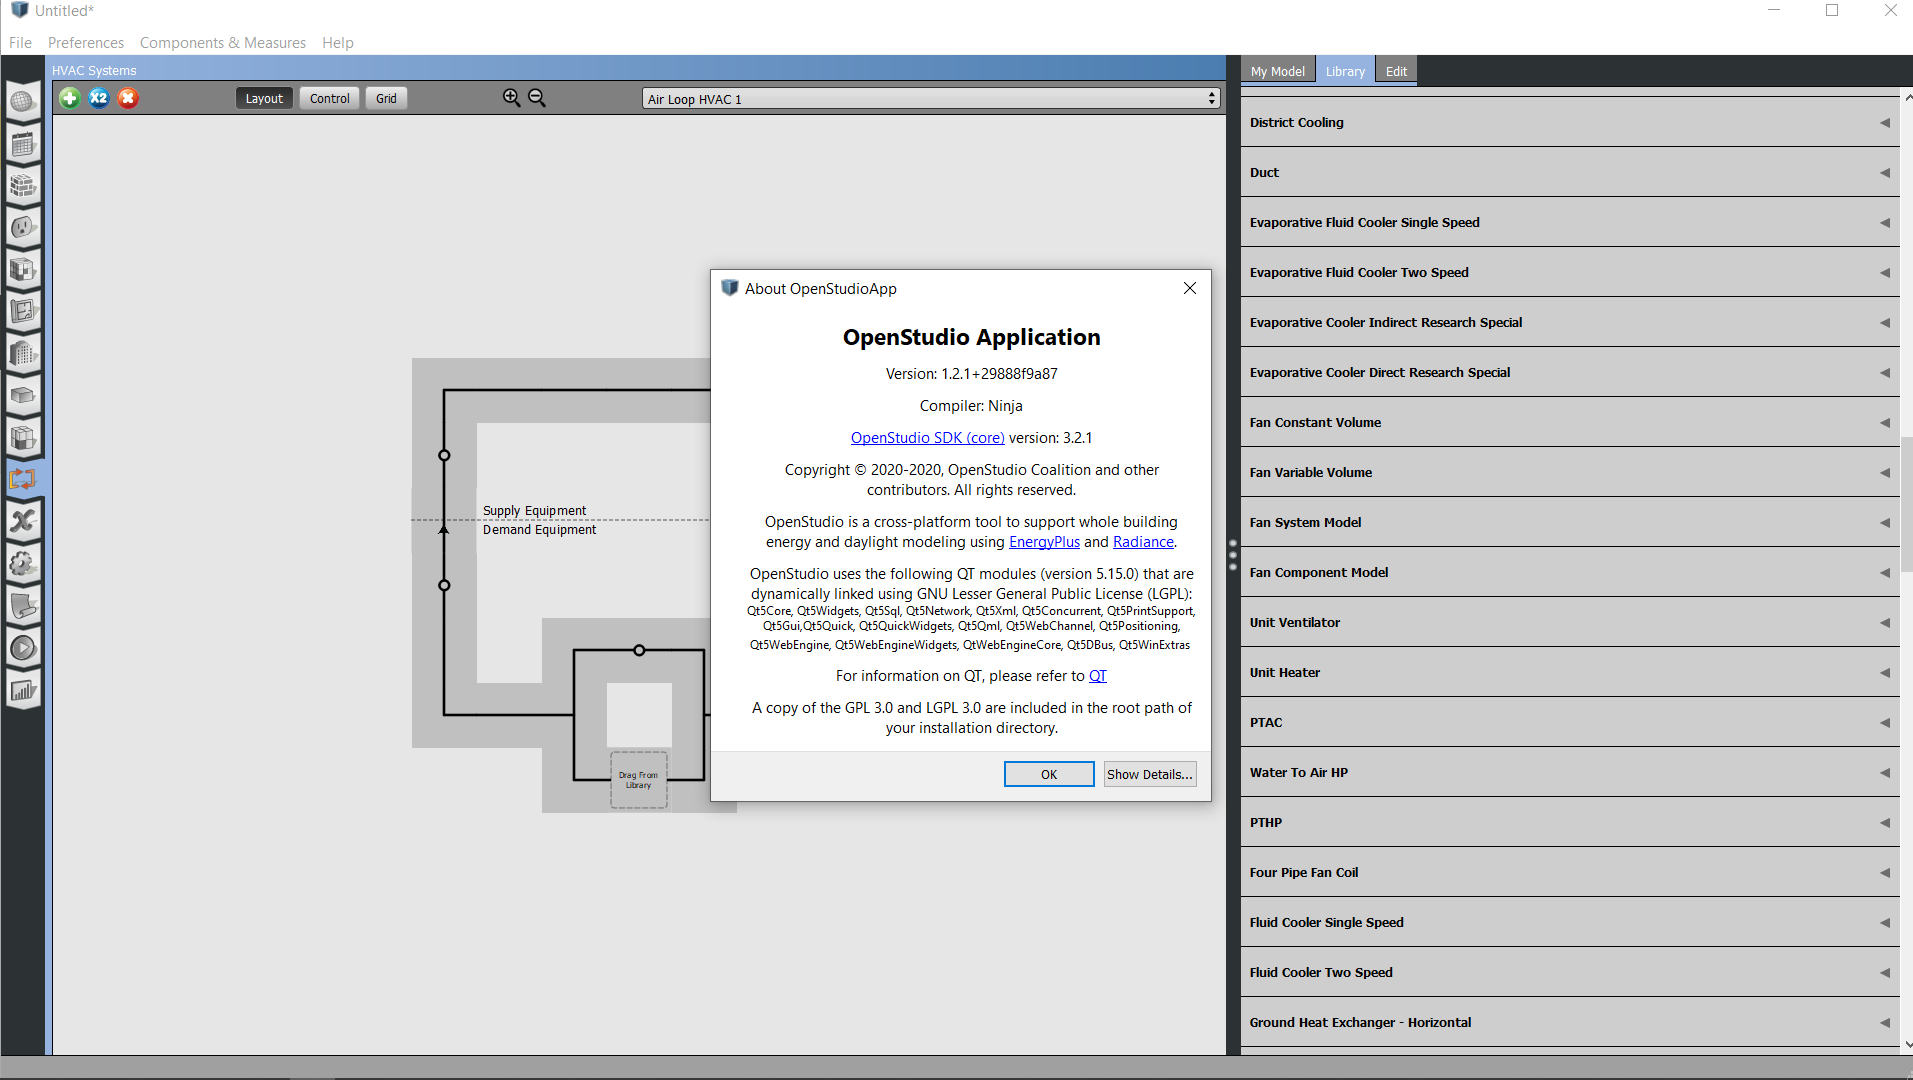Open the Constructions brick-wall tab
Screen dimensions: 1913x1080
pos(23,185)
